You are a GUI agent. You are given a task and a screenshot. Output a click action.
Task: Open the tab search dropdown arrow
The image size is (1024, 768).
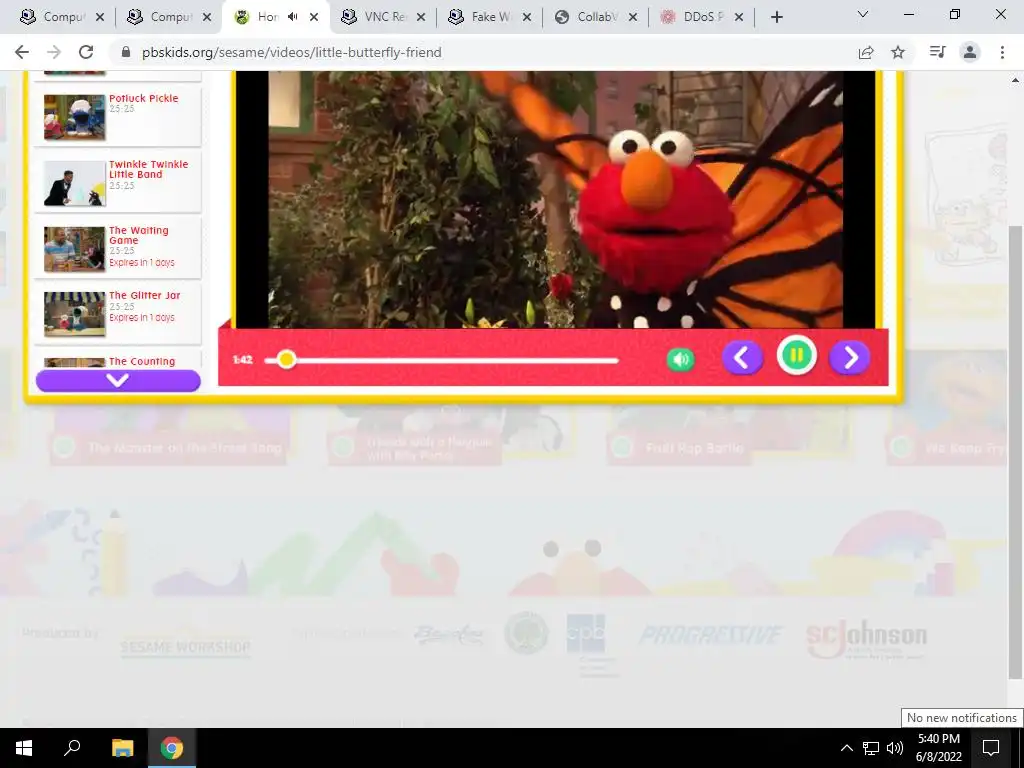click(x=863, y=14)
